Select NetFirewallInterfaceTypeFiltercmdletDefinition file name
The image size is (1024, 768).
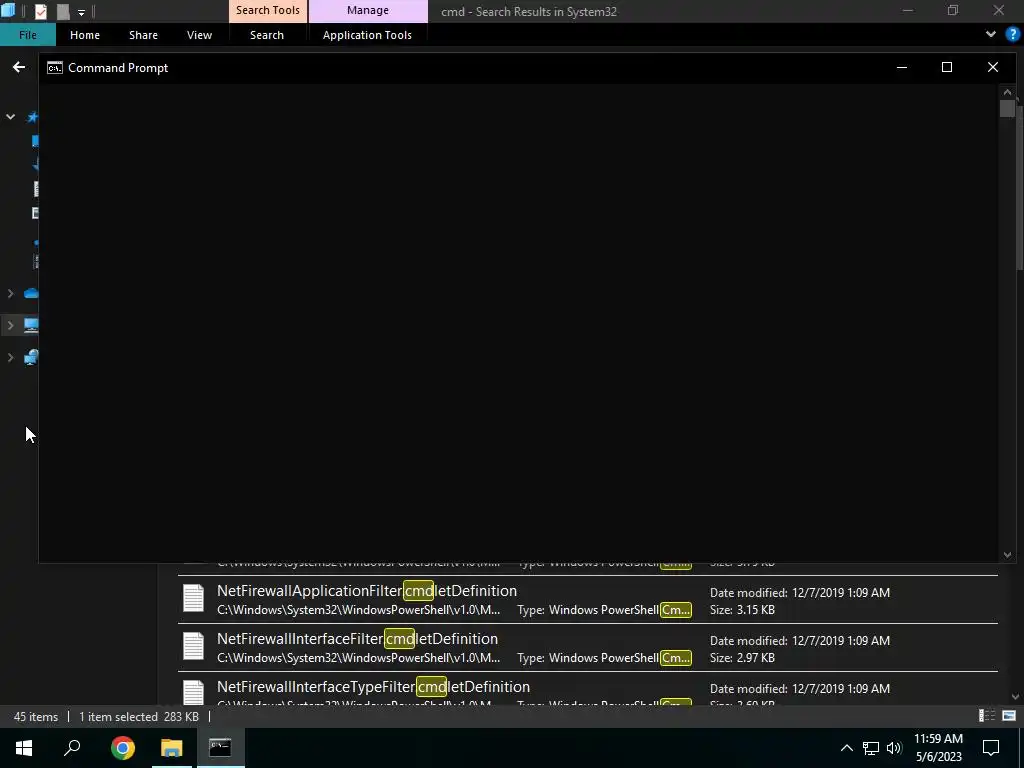coord(374,687)
